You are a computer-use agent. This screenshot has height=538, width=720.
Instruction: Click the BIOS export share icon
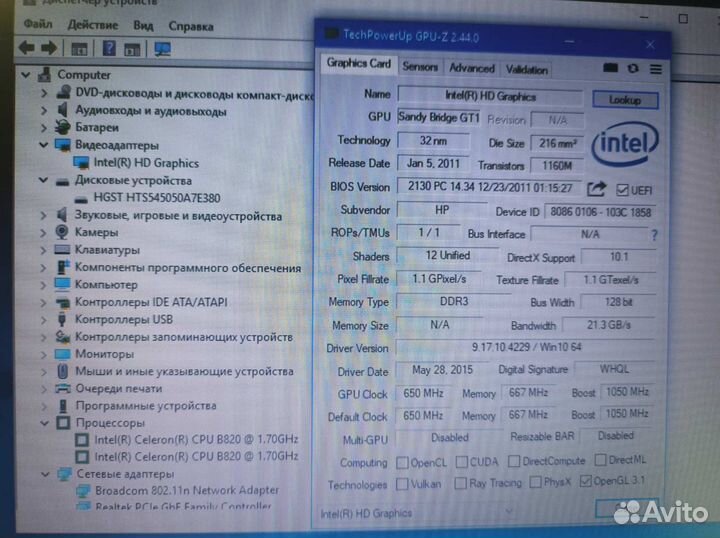[x=597, y=188]
